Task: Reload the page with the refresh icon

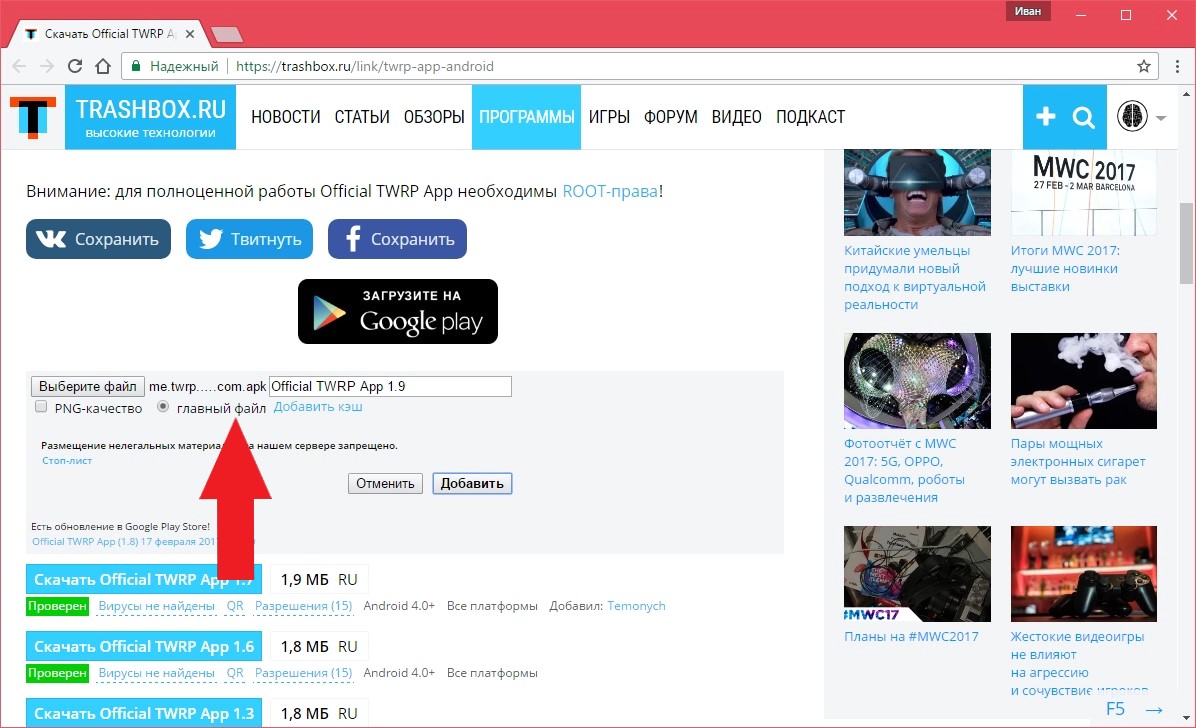Action: [75, 66]
